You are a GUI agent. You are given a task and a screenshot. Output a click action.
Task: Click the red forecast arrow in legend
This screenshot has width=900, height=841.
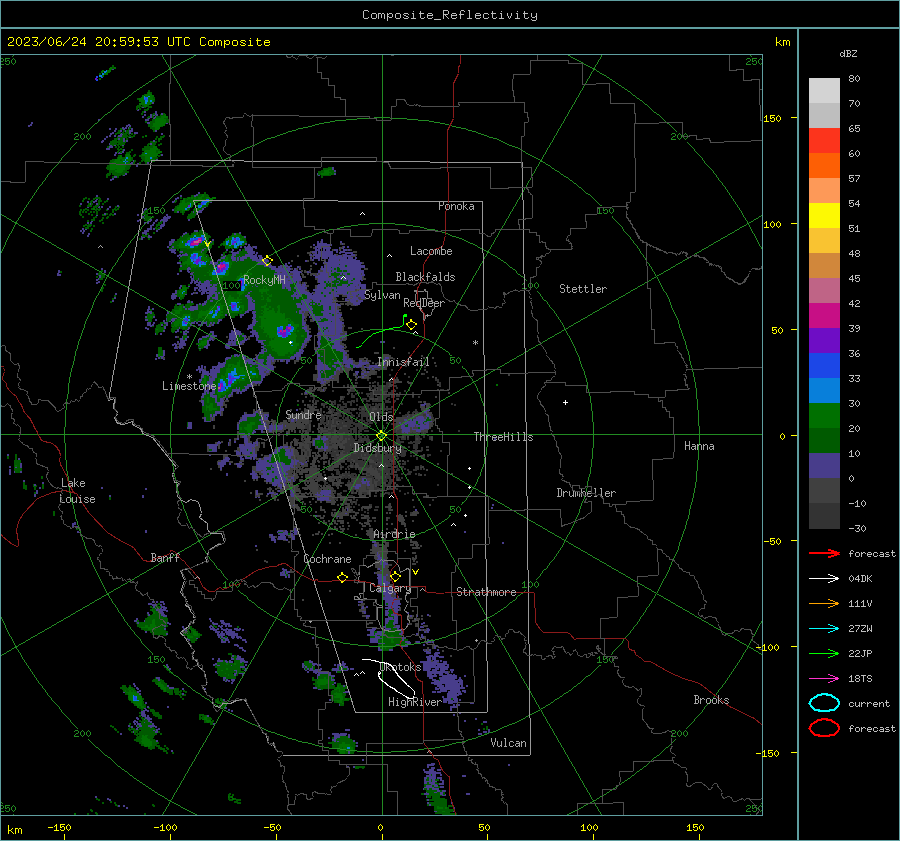pyautogui.click(x=824, y=553)
